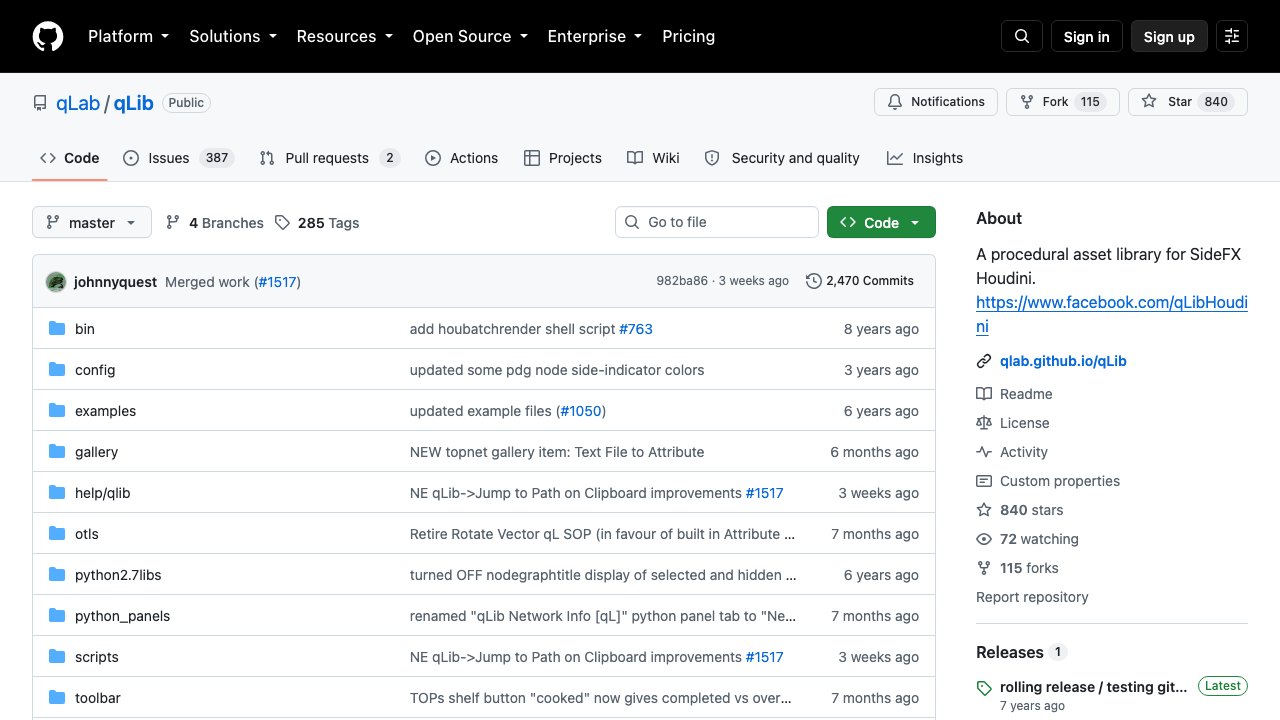This screenshot has width=1280, height=720.
Task: Switch to the Code tab
Action: tap(70, 158)
